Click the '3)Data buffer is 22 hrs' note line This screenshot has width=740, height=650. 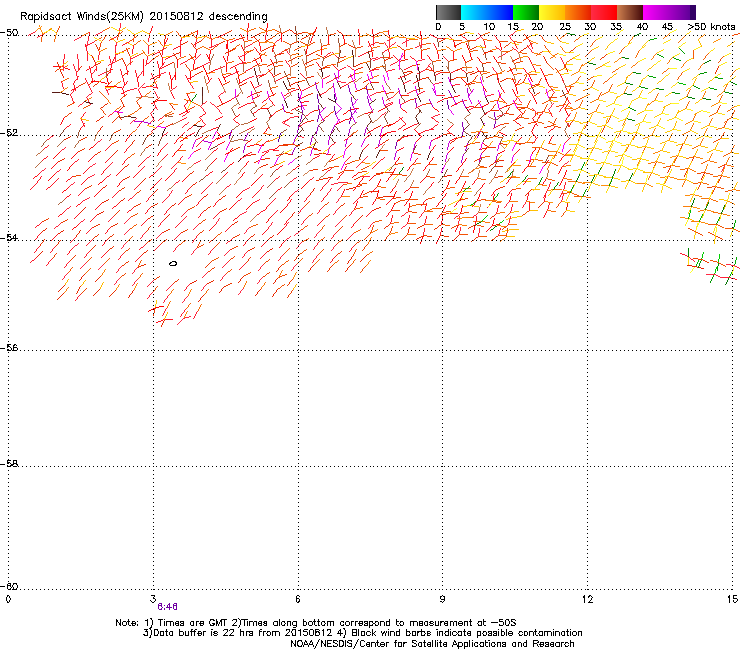coord(362,633)
